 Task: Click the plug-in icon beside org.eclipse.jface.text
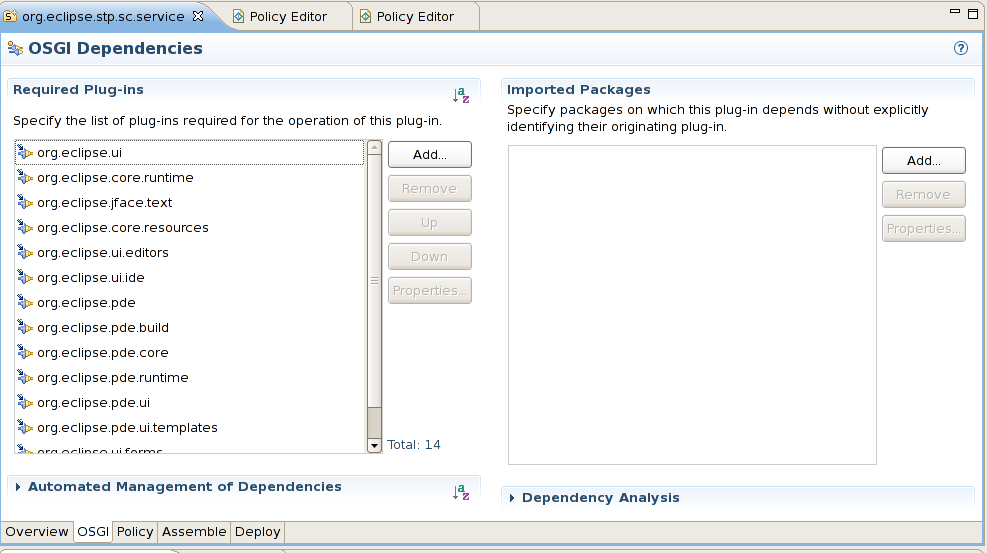[x=25, y=203]
